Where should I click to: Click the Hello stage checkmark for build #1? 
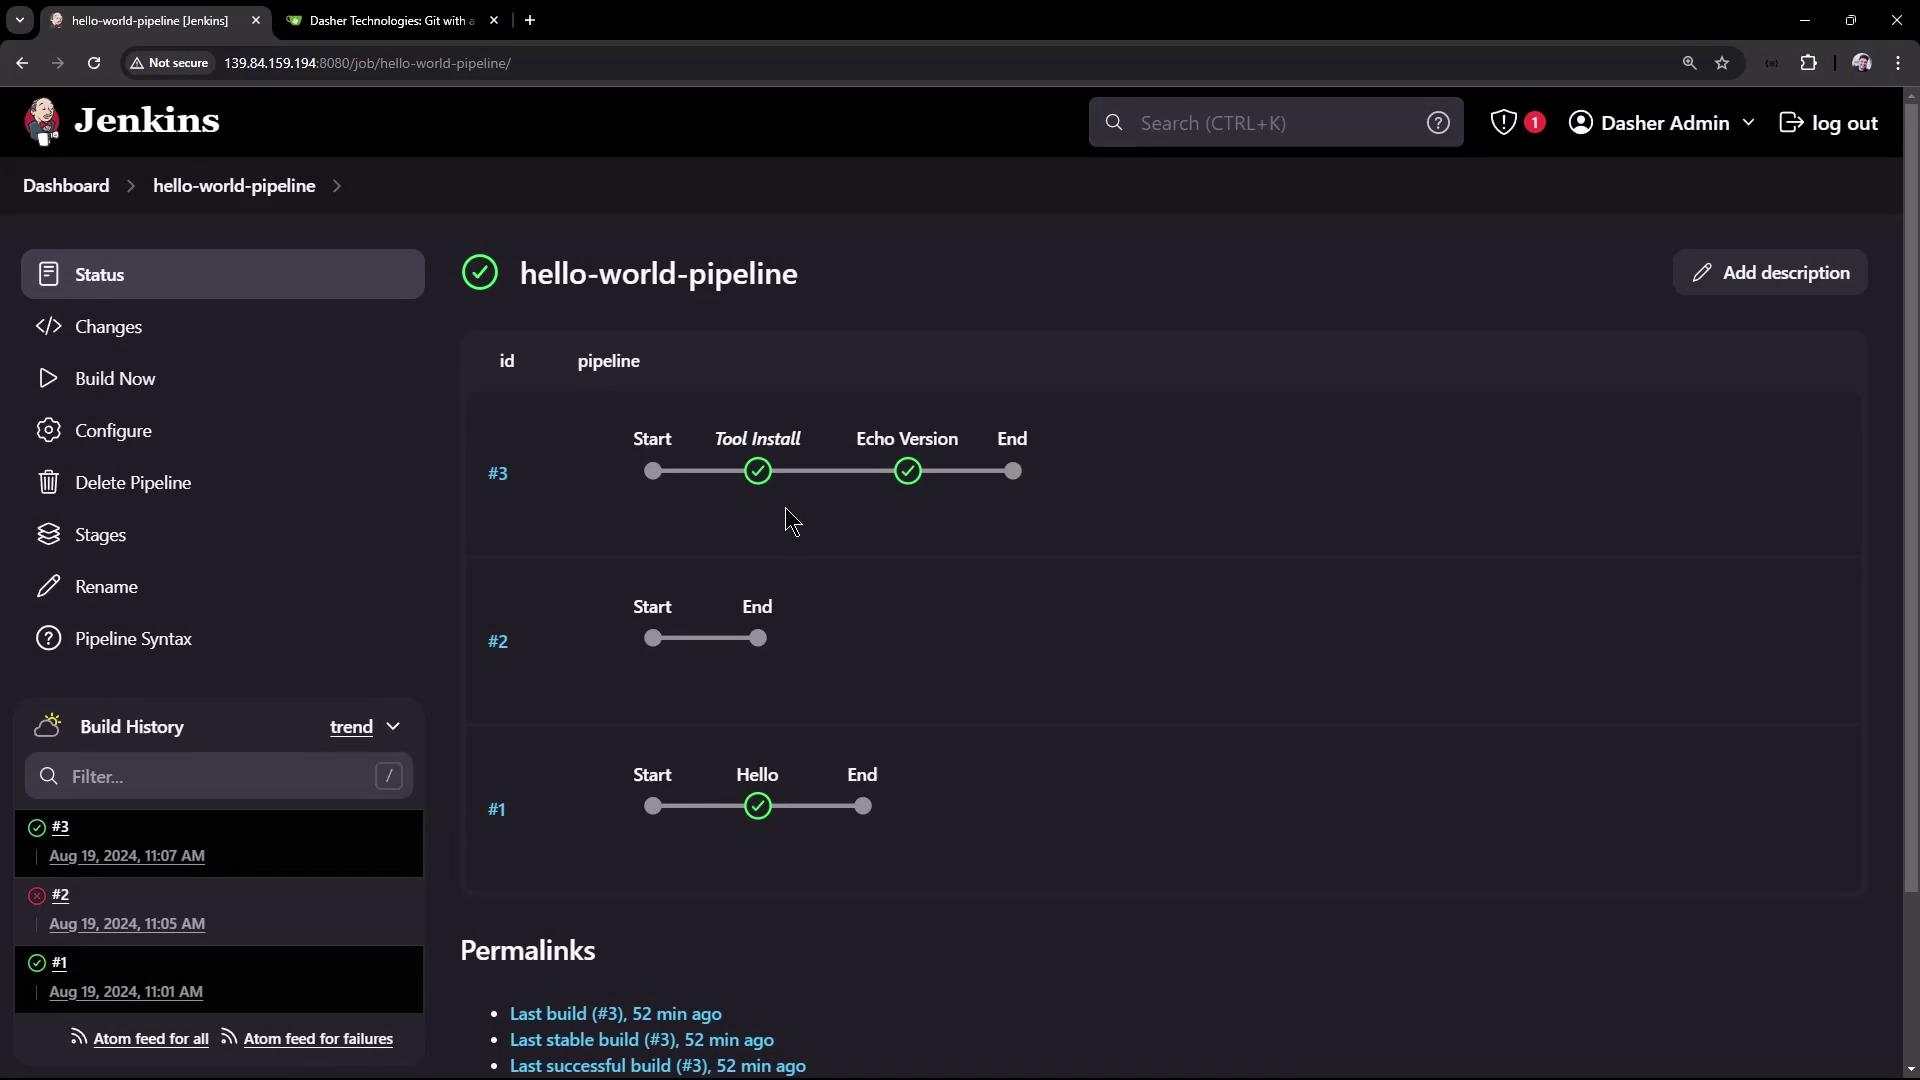pyautogui.click(x=758, y=806)
